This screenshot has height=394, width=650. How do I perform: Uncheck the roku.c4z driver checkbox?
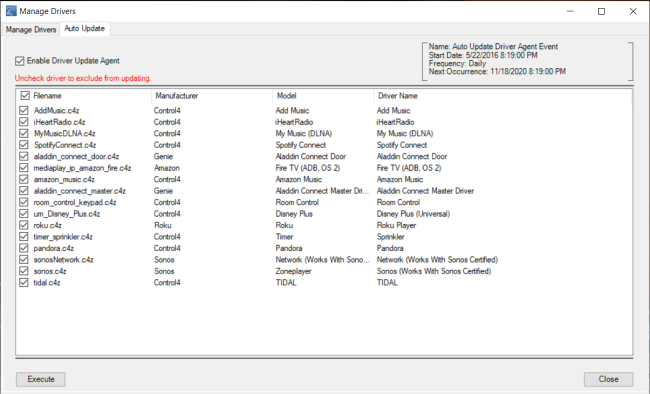coord(24,225)
